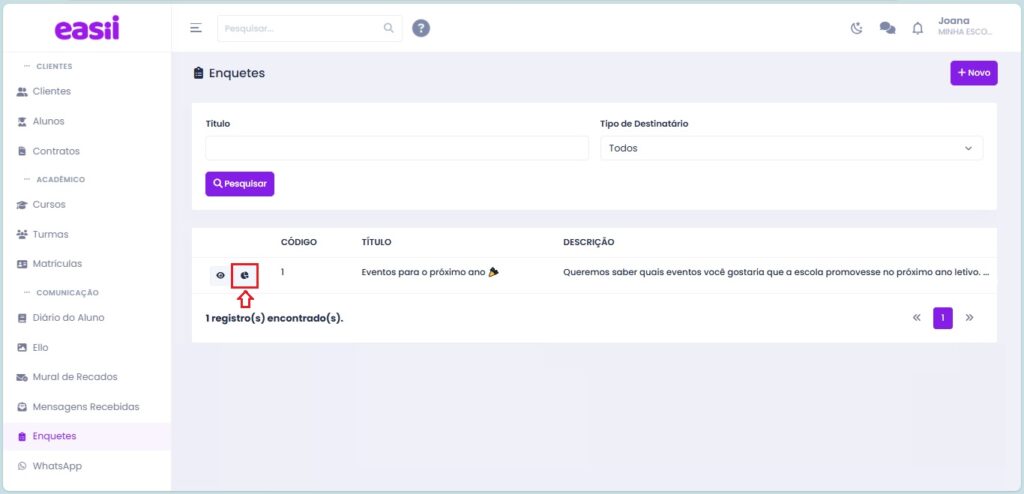
Task: Go to next page arrow
Action: (968, 318)
